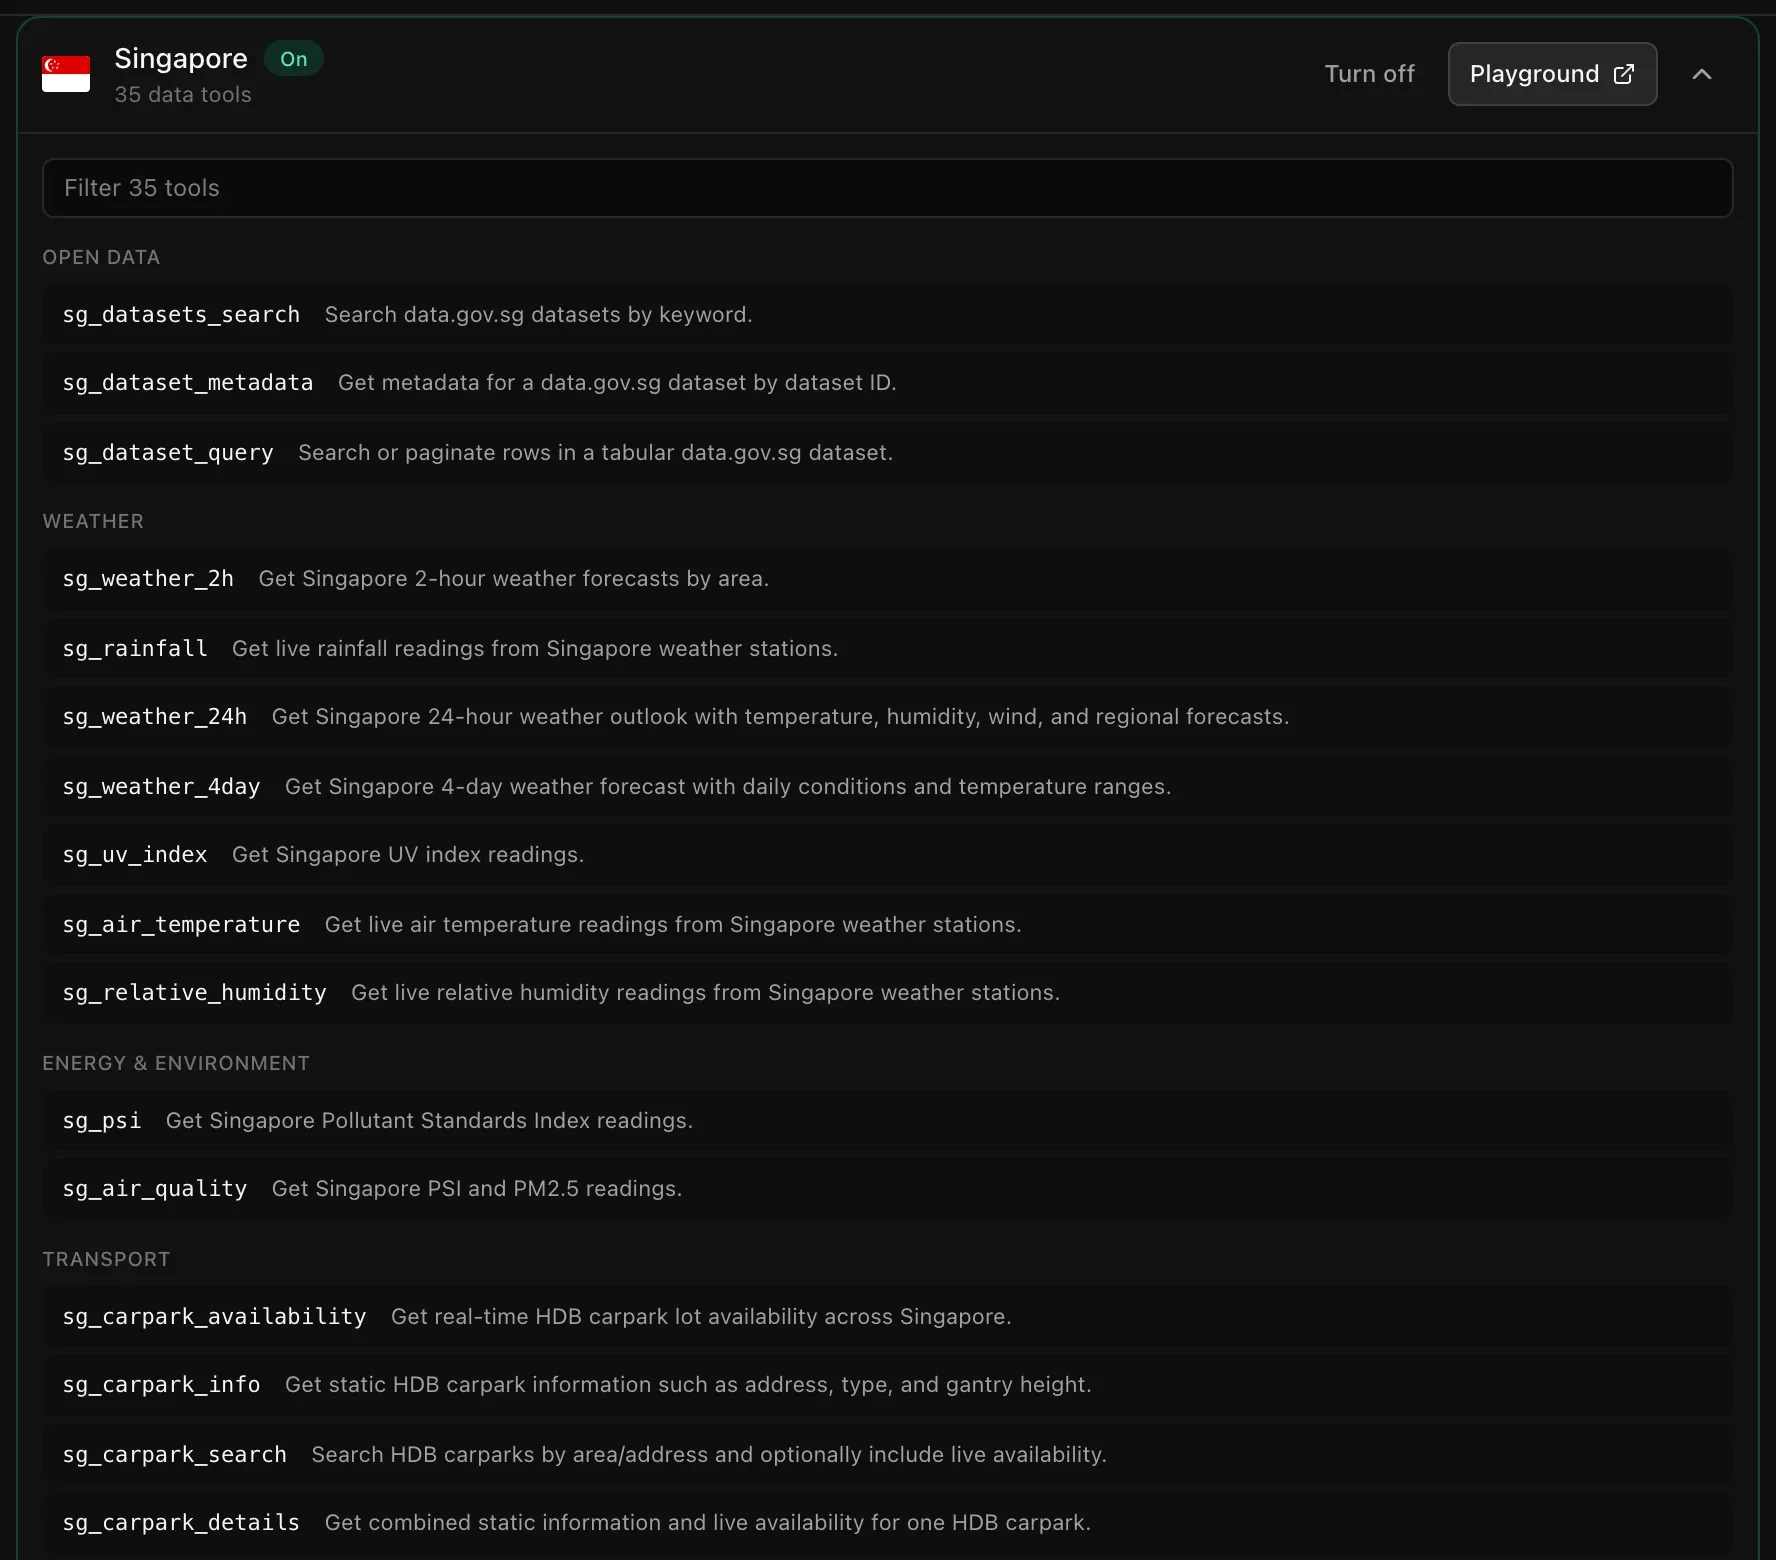Open the sg_psi pollutant tool
This screenshot has width=1776, height=1560.
(887, 1121)
